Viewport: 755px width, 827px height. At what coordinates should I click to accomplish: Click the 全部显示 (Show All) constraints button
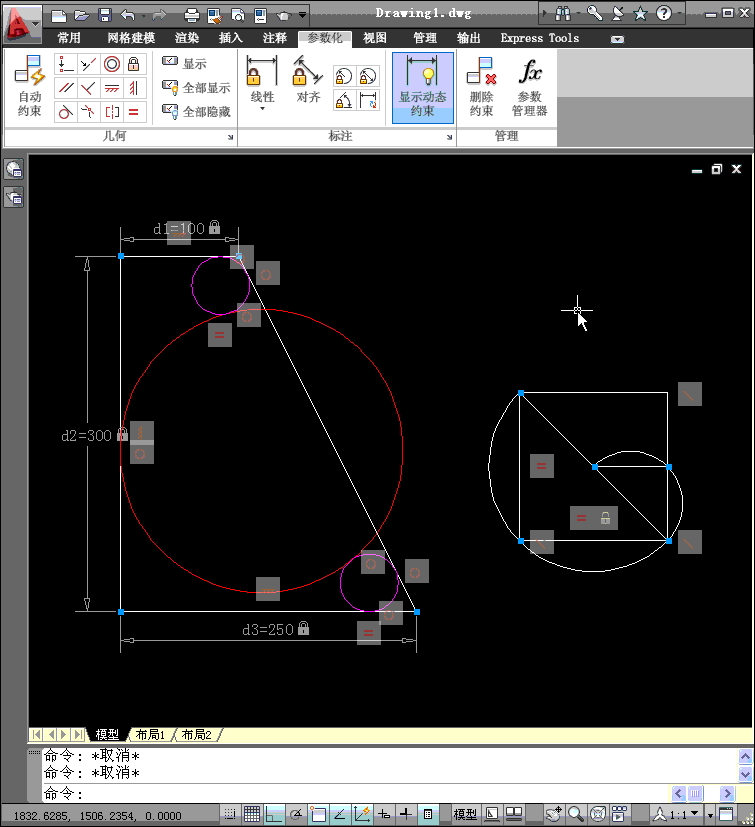coord(196,88)
